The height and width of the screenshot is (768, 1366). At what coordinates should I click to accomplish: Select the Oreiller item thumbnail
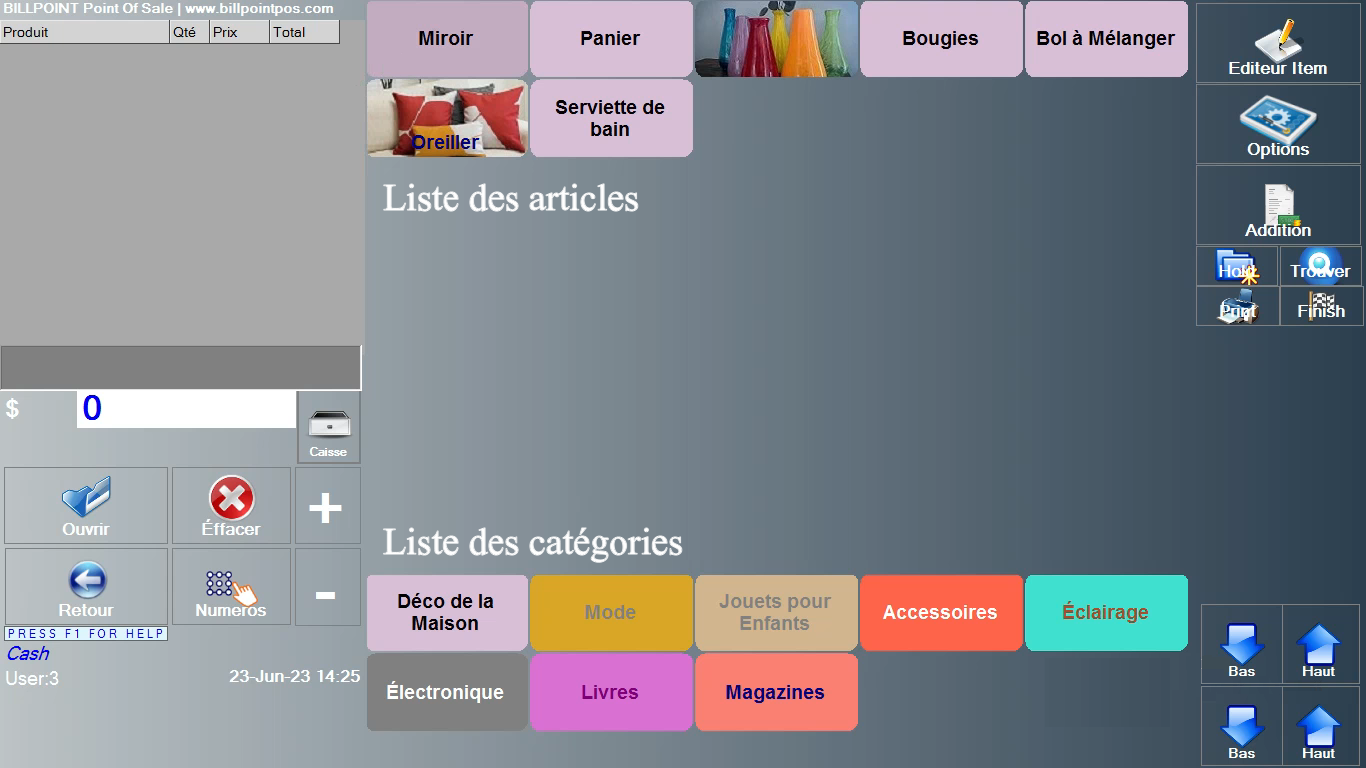446,118
